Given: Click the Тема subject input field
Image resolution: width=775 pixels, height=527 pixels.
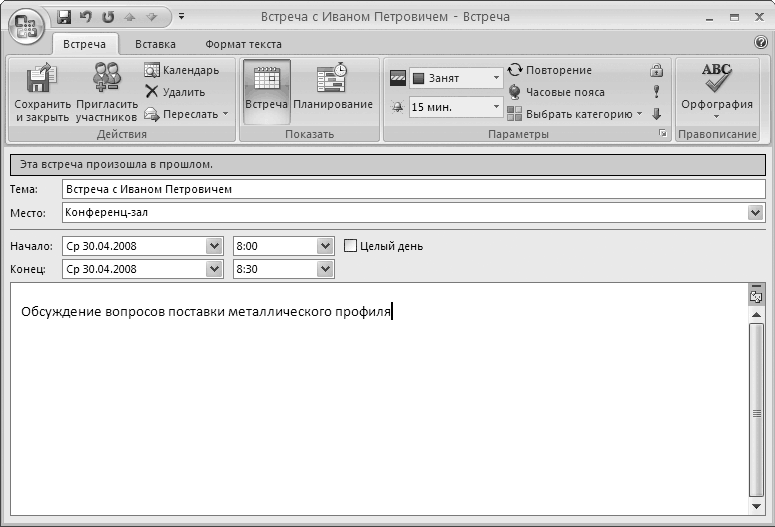Looking at the screenshot, I should (412, 189).
